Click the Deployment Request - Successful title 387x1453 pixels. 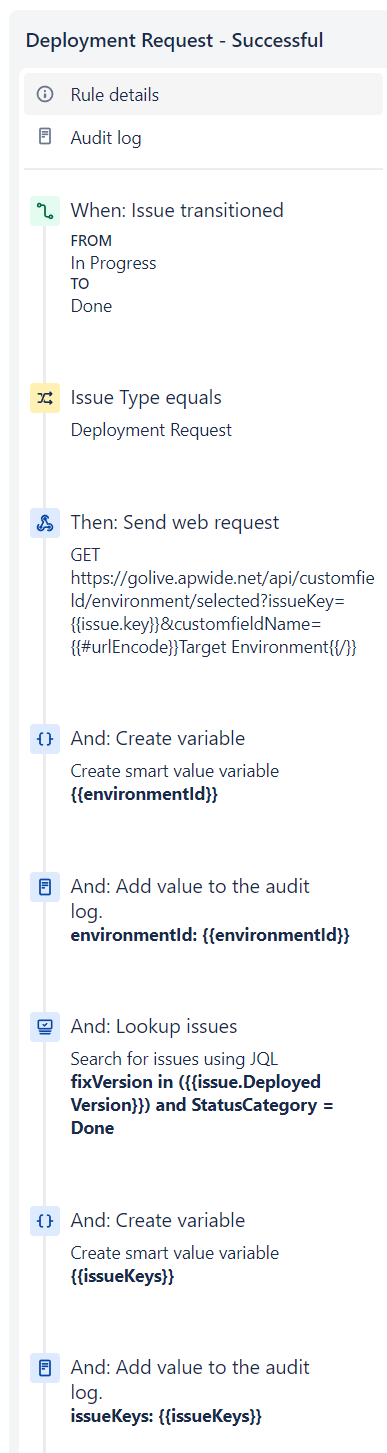[x=174, y=40]
